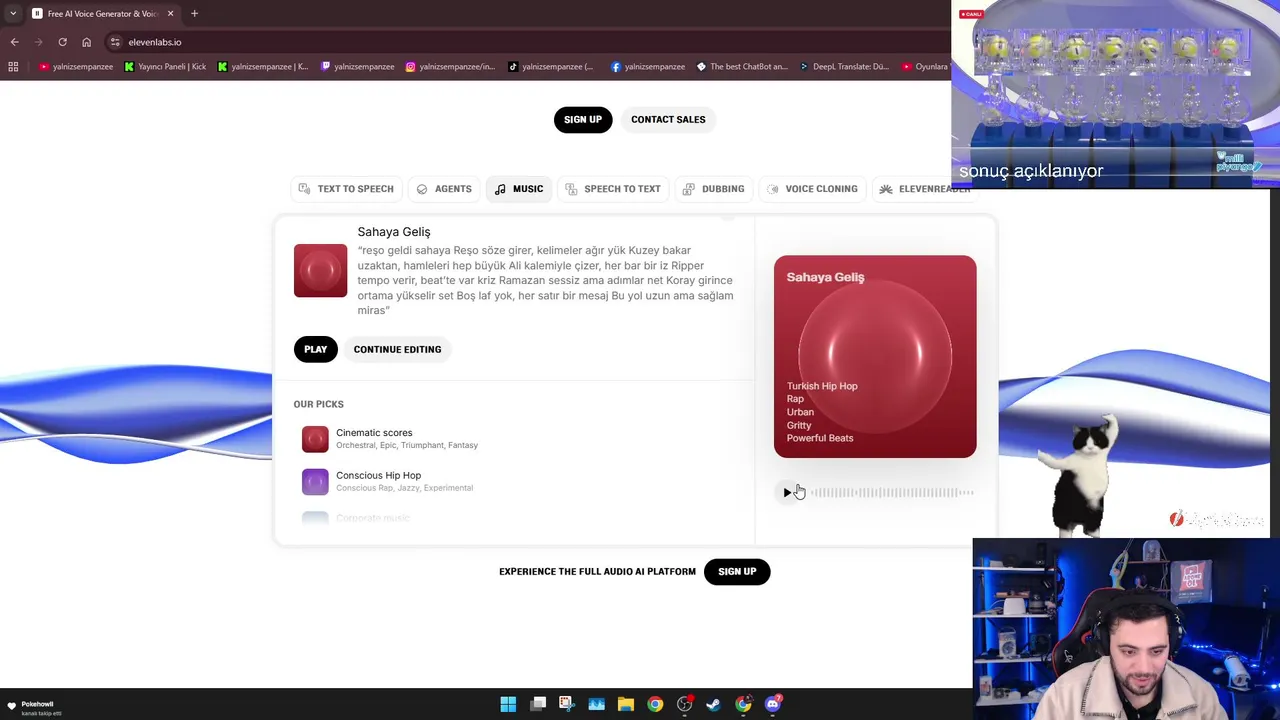Screen dimensions: 1280x720
Task: Click the Pokehowll follower alert at bottom-left
Action: pos(35,708)
